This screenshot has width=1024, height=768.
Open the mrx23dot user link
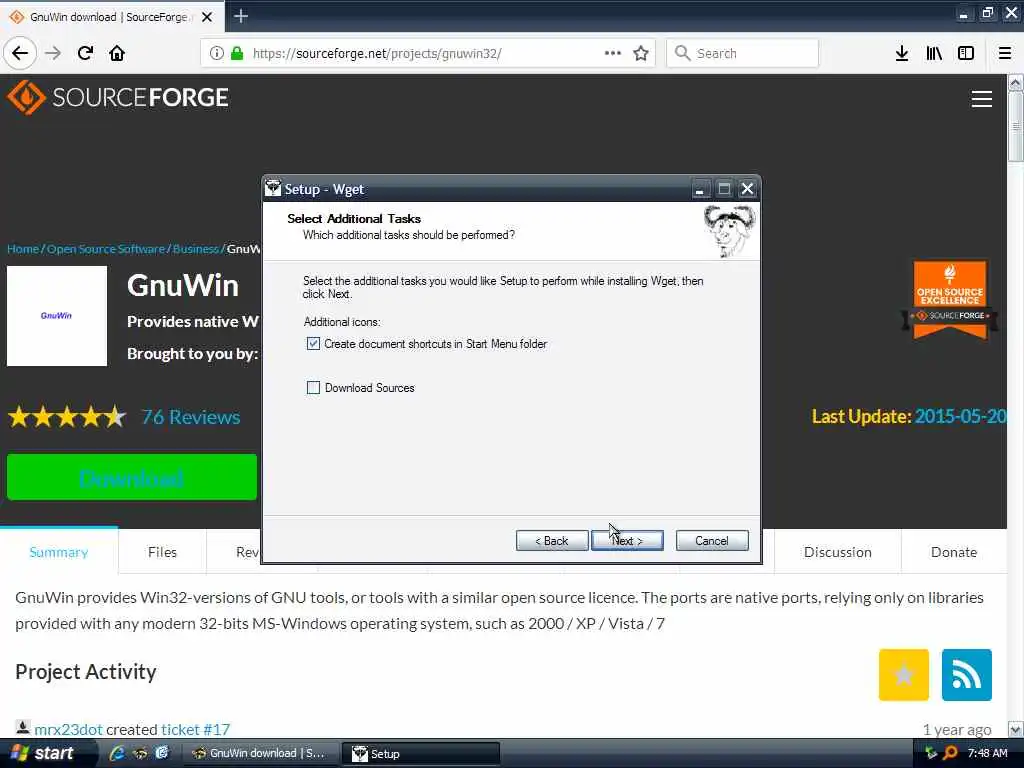pyautogui.click(x=68, y=729)
